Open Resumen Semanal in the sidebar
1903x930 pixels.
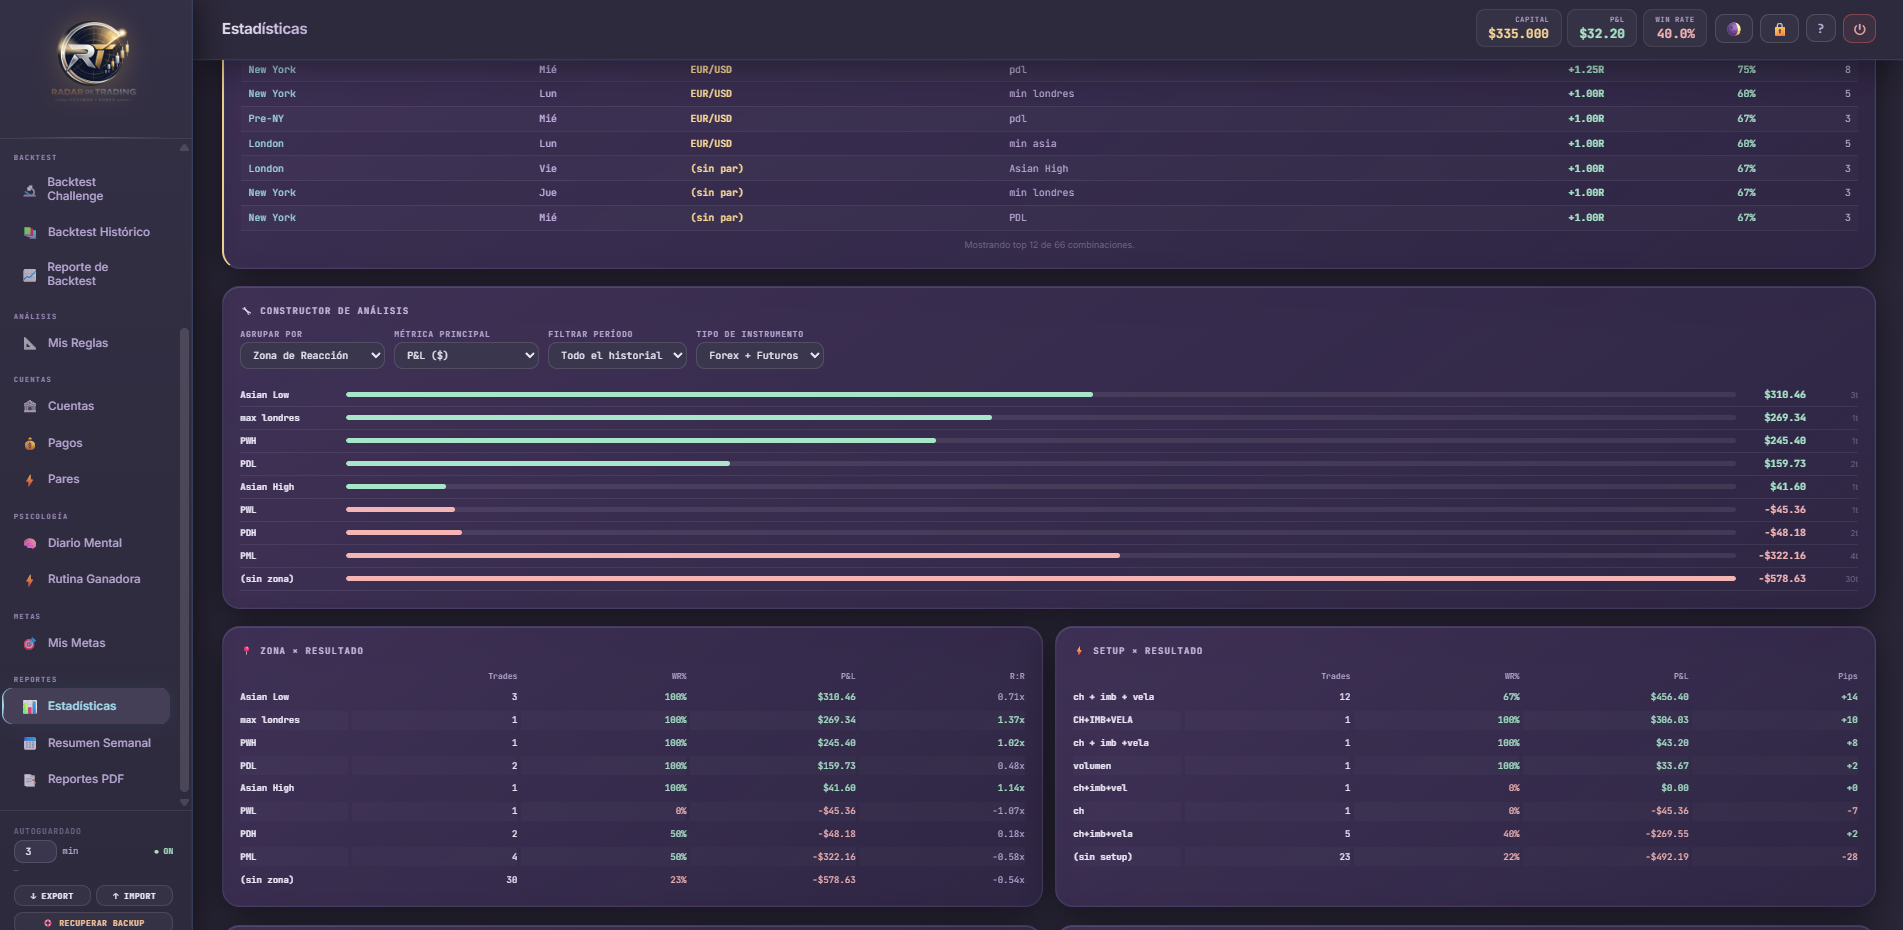86,743
